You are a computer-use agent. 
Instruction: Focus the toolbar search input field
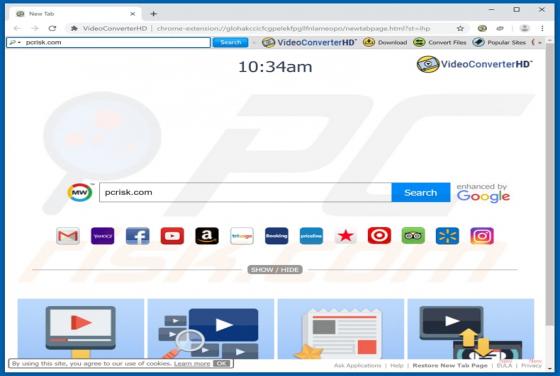[x=109, y=42]
